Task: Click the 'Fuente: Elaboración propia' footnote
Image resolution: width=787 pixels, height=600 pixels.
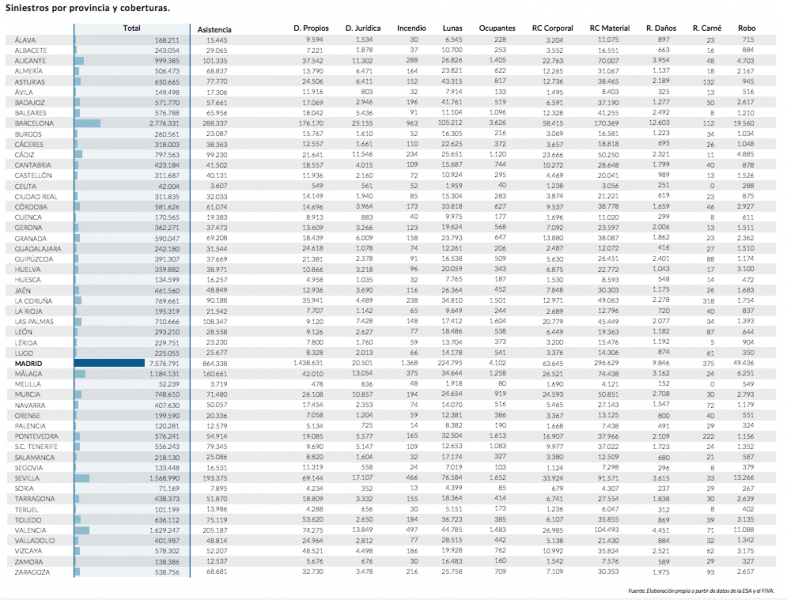Action: 701,591
